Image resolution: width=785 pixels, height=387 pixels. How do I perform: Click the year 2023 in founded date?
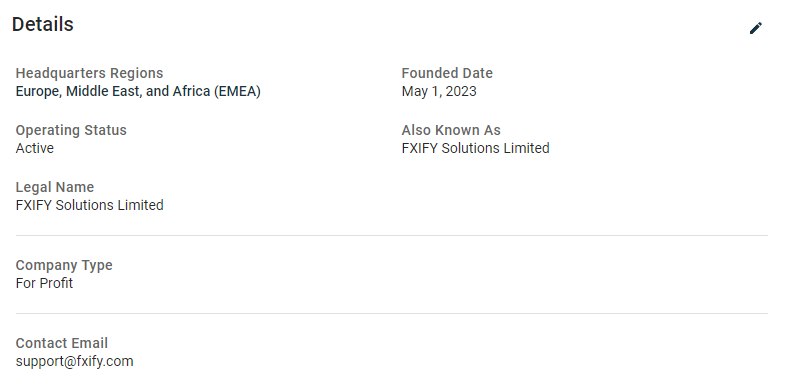coord(461,92)
